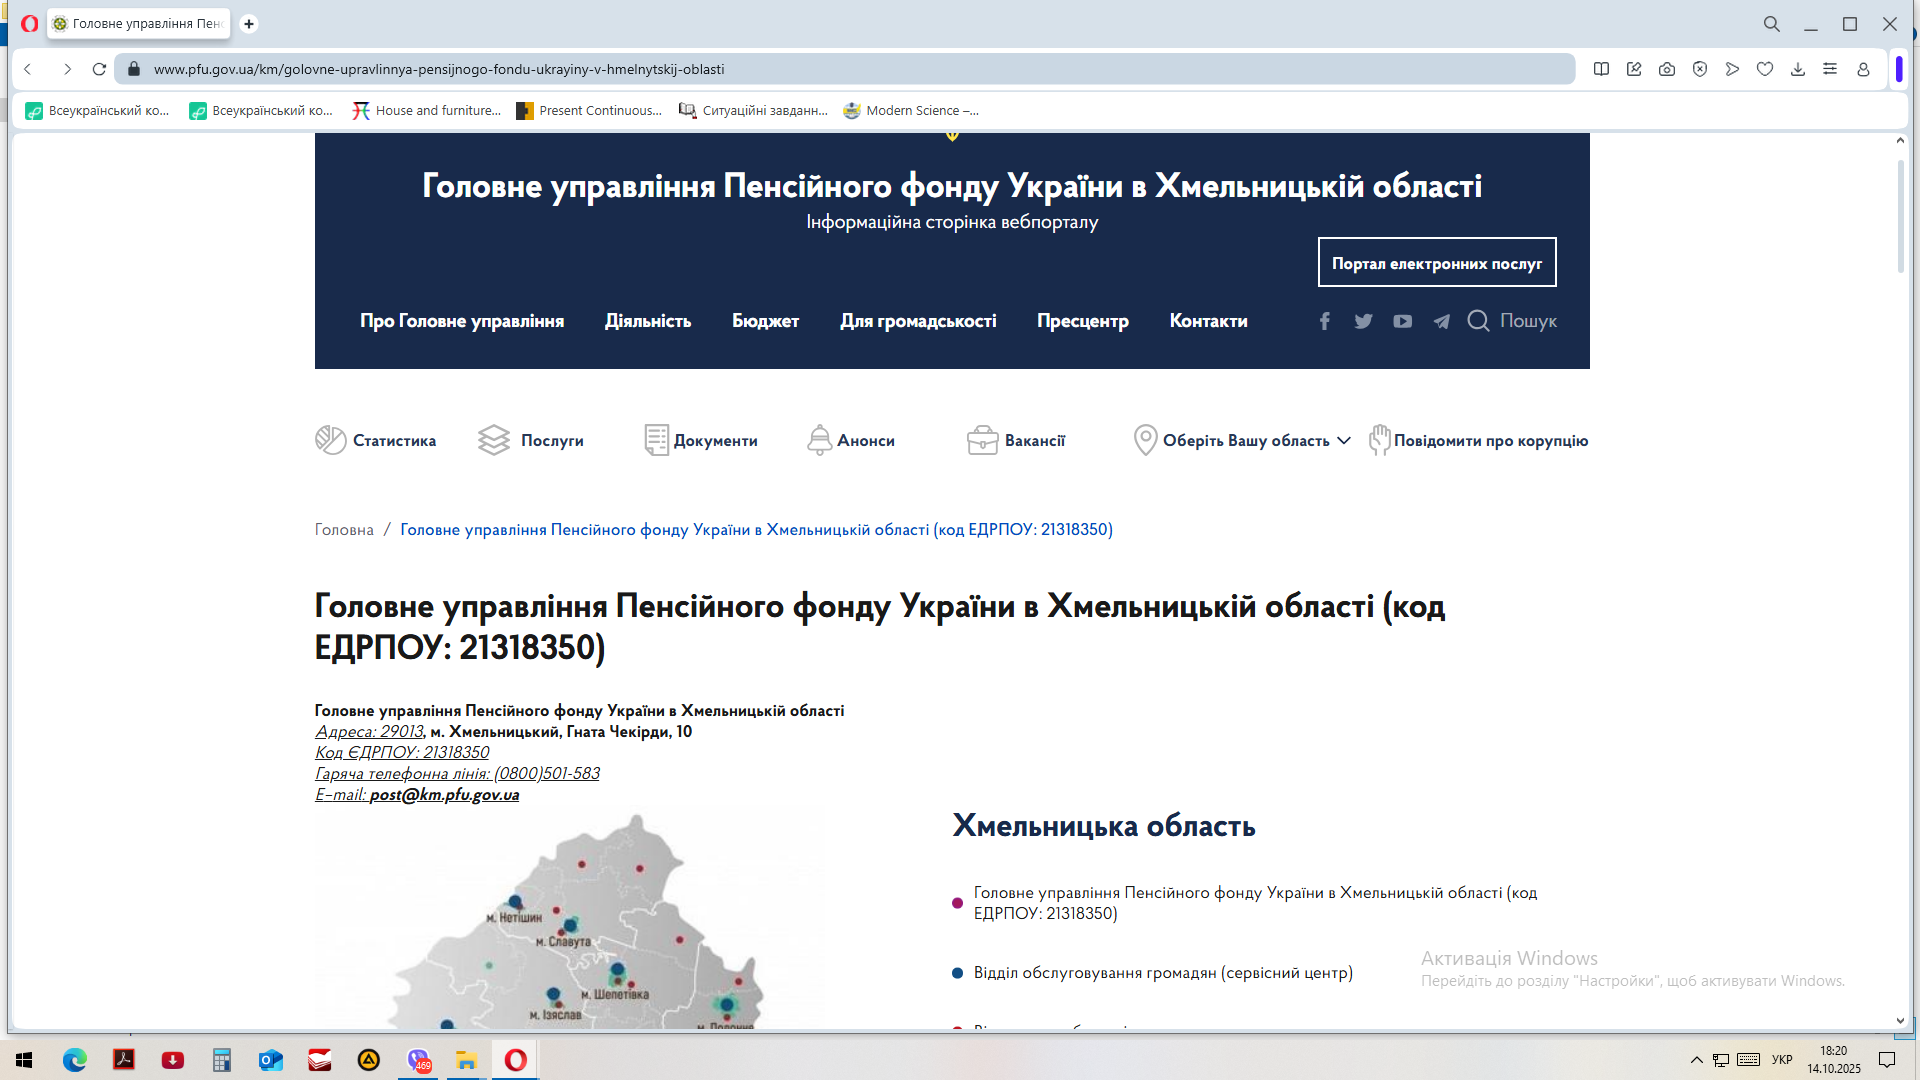This screenshot has height=1080, width=1920.
Task: Open browser downloads icon
Action: (x=1798, y=69)
